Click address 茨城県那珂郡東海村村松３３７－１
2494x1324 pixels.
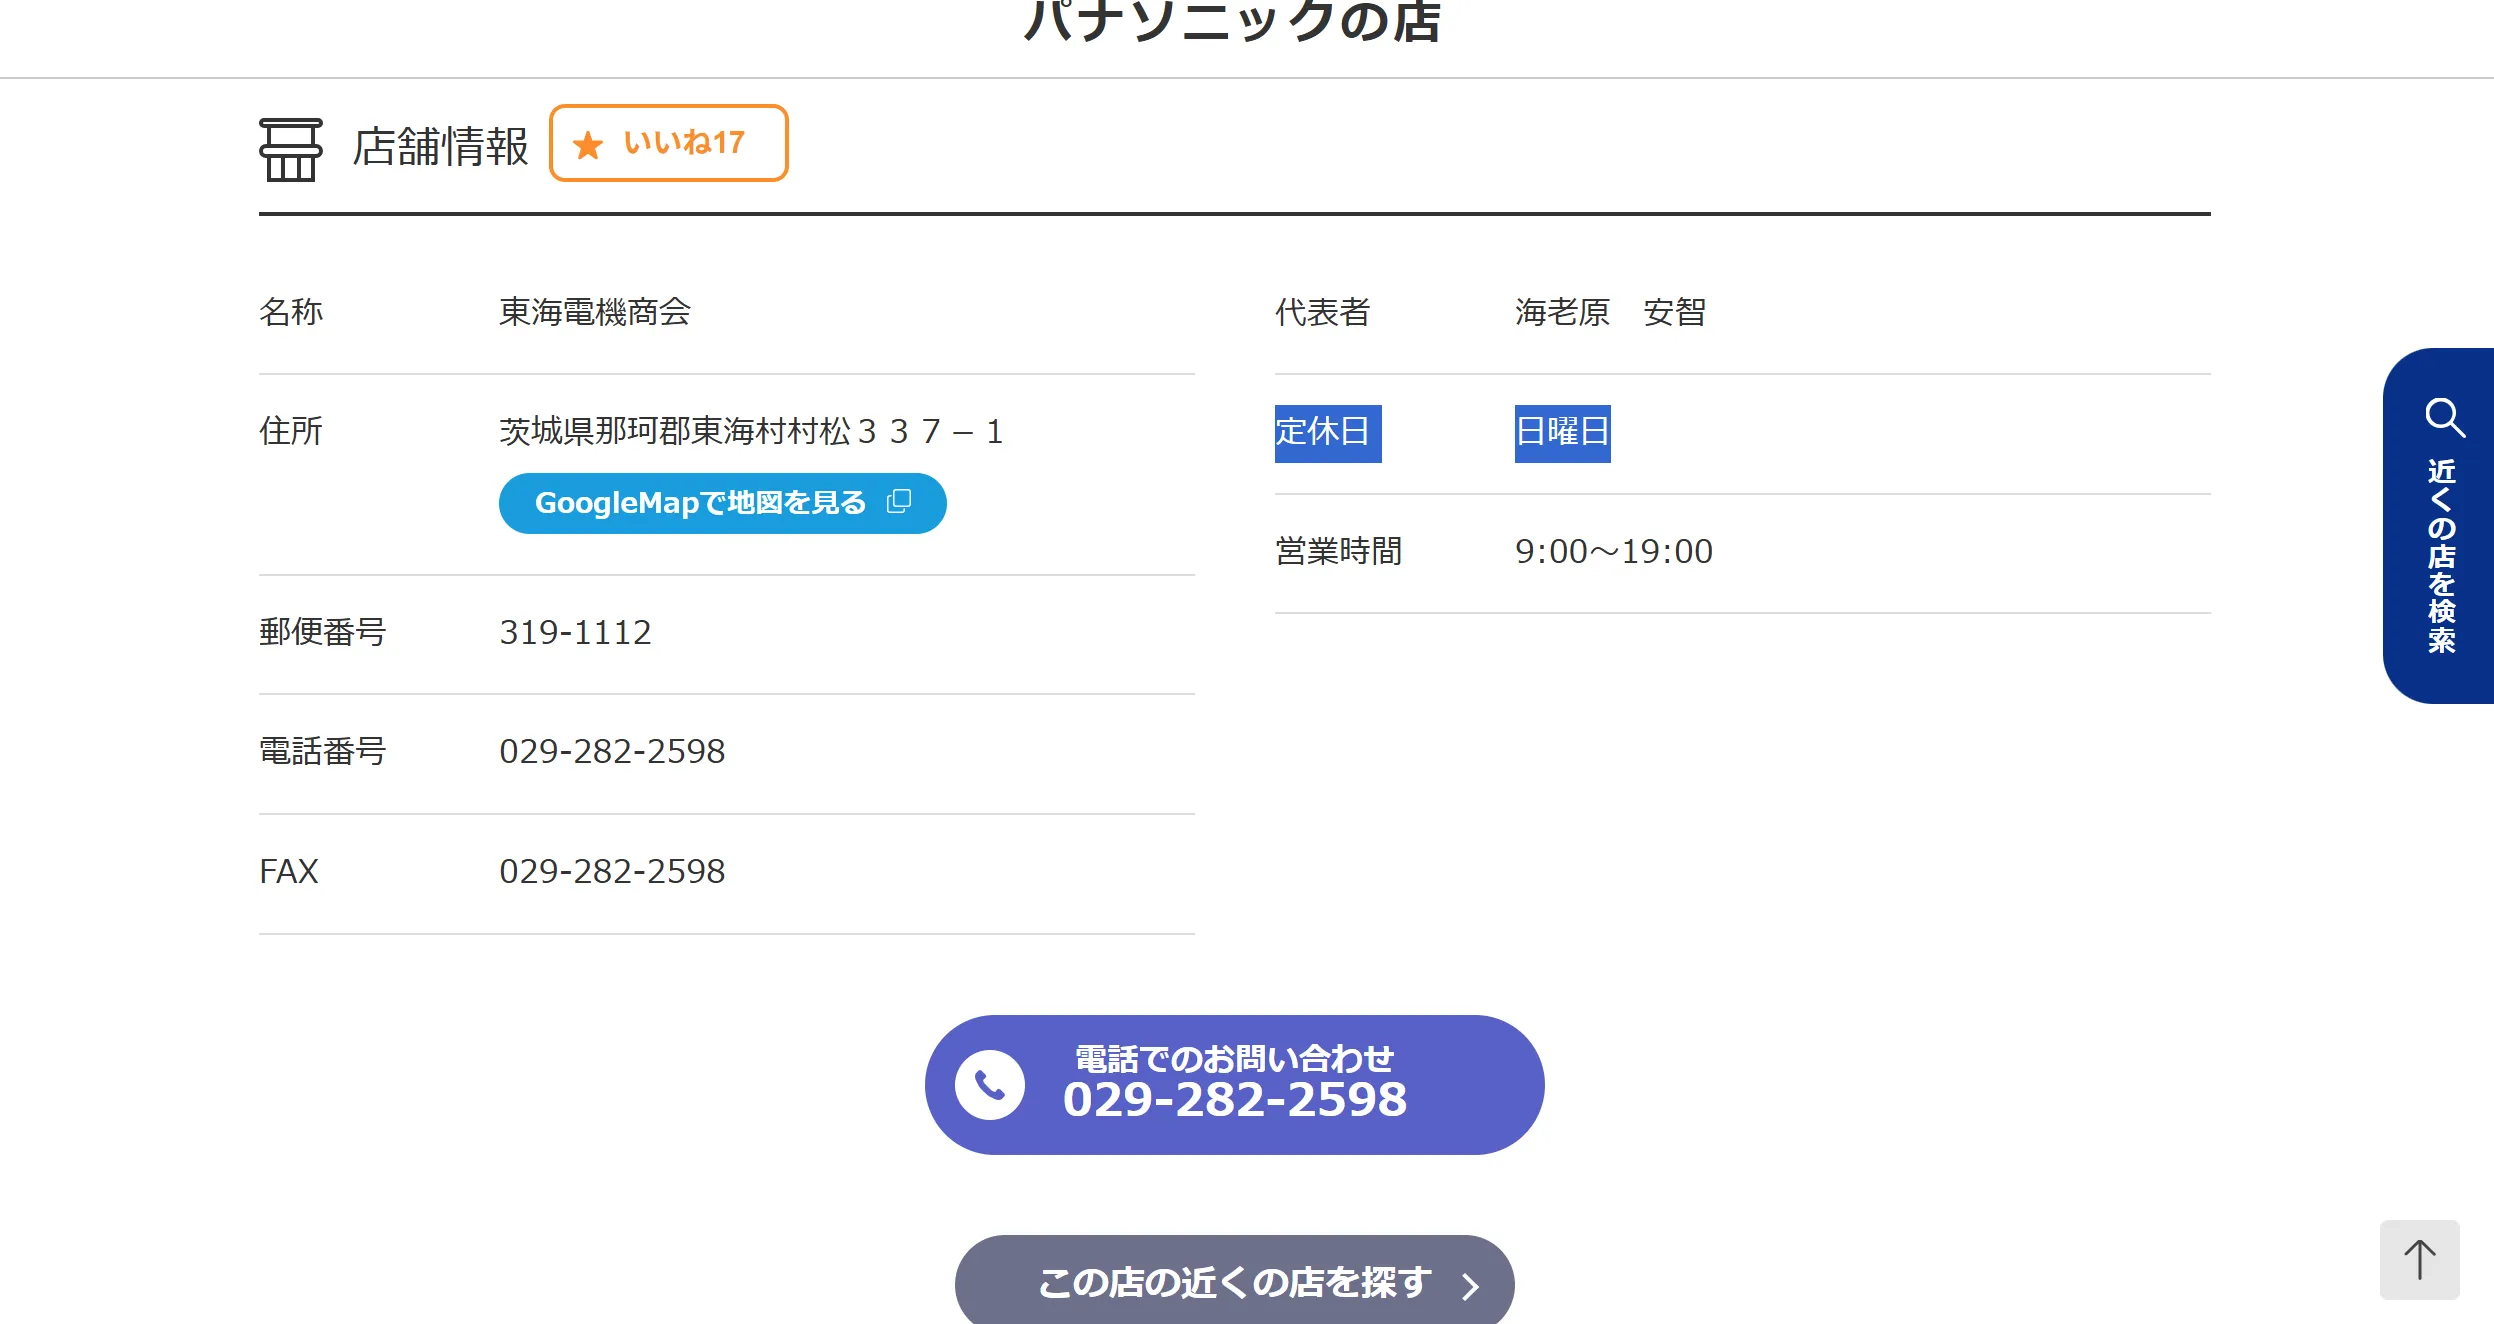pyautogui.click(x=751, y=431)
